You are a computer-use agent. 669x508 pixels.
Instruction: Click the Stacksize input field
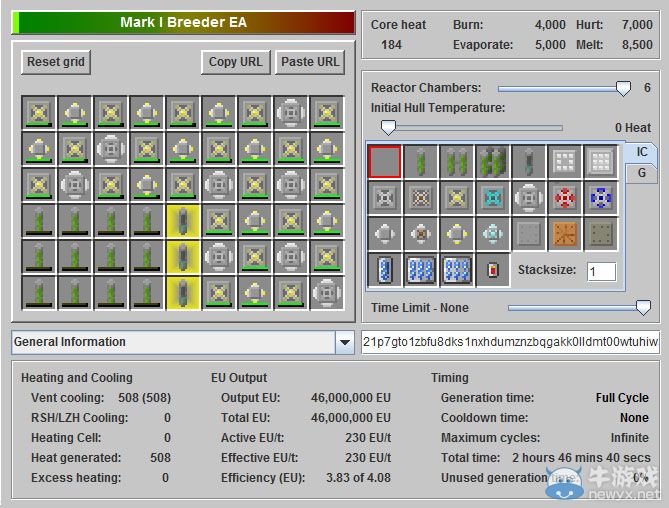[601, 271]
